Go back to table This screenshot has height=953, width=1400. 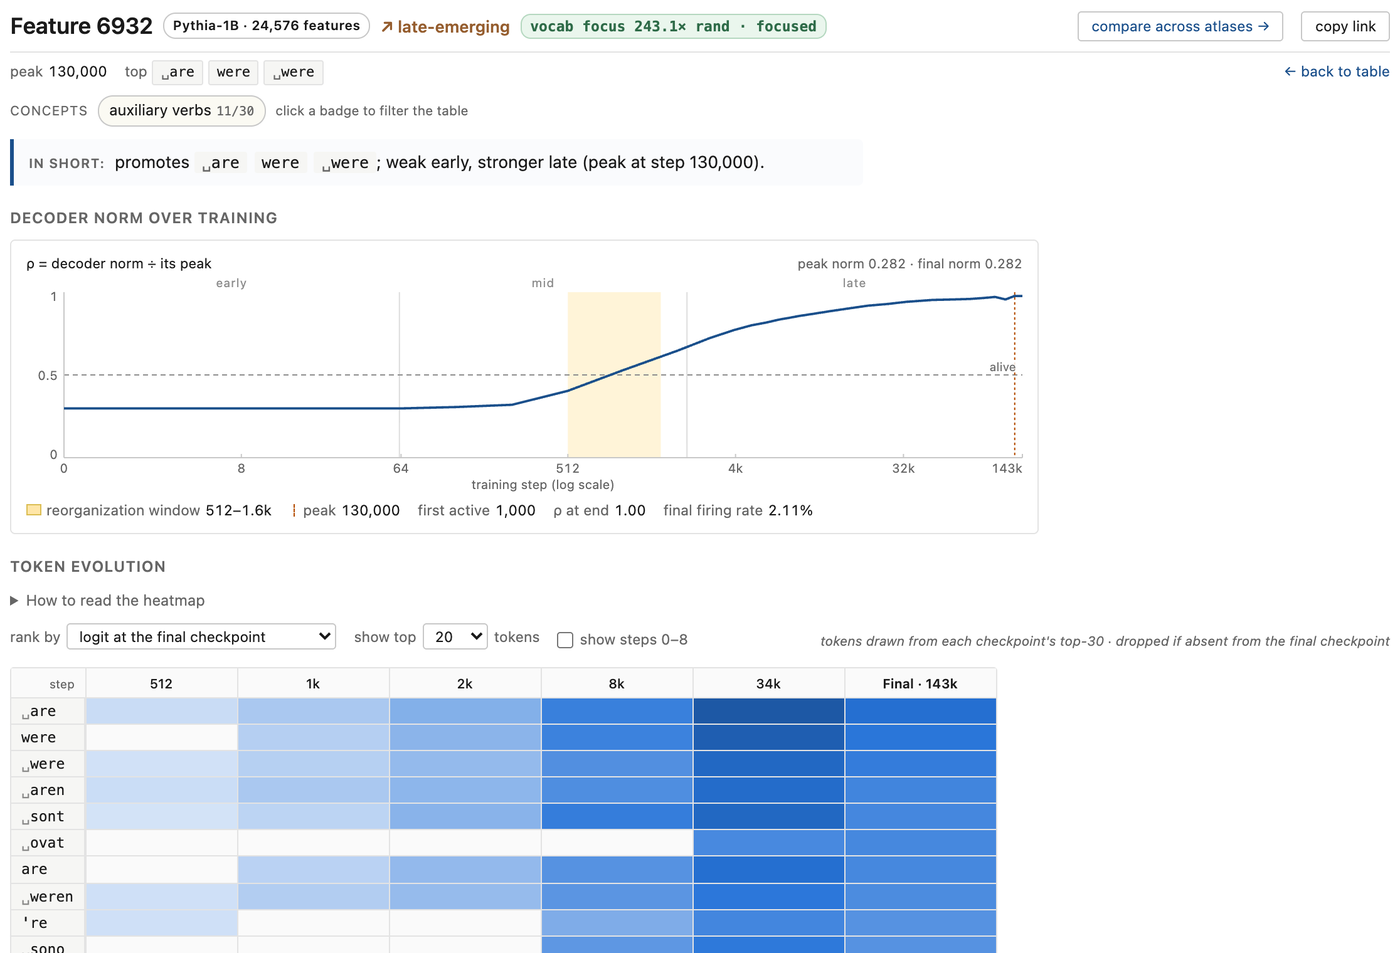pos(1337,71)
